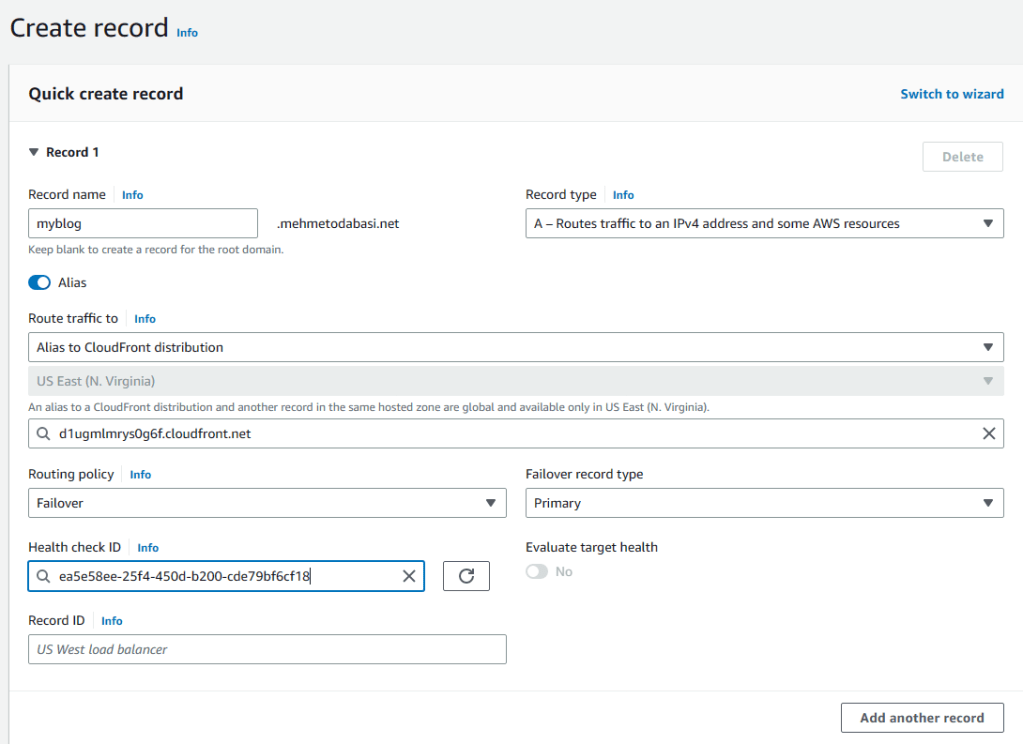Open the Route traffic to dropdown
This screenshot has height=744, width=1023.
[515, 348]
